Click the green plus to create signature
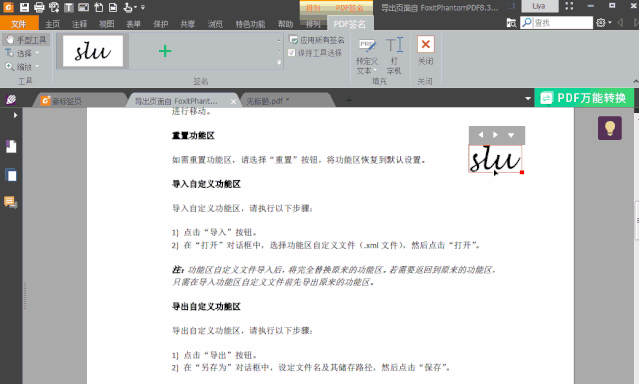This screenshot has height=384, width=639. 165,51
